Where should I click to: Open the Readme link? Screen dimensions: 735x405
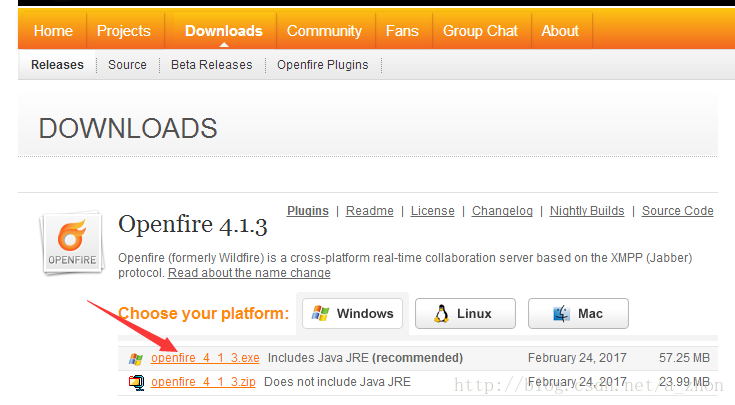click(370, 211)
